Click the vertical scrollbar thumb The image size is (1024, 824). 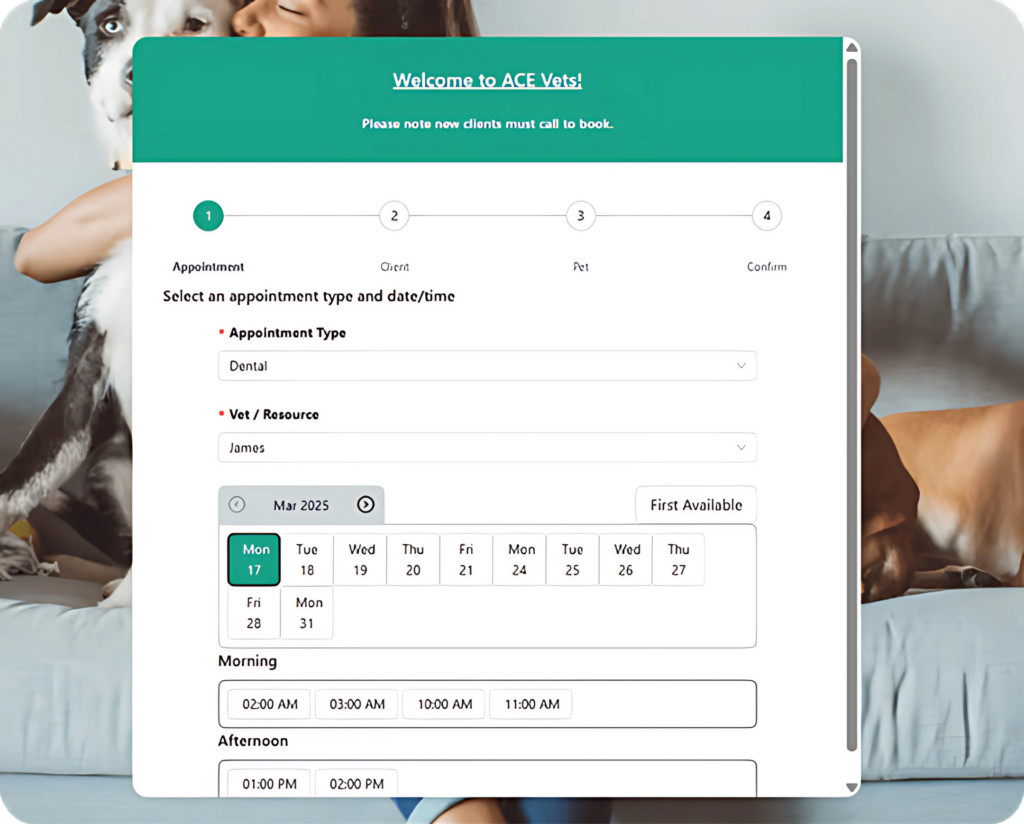click(x=852, y=405)
